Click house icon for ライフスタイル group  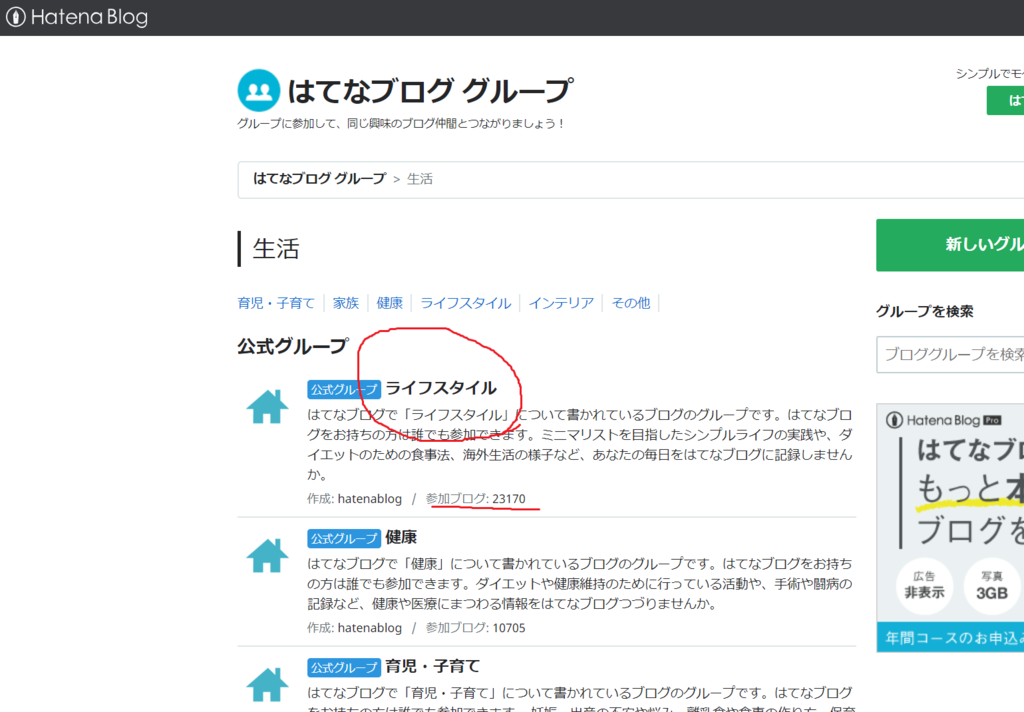click(x=267, y=406)
